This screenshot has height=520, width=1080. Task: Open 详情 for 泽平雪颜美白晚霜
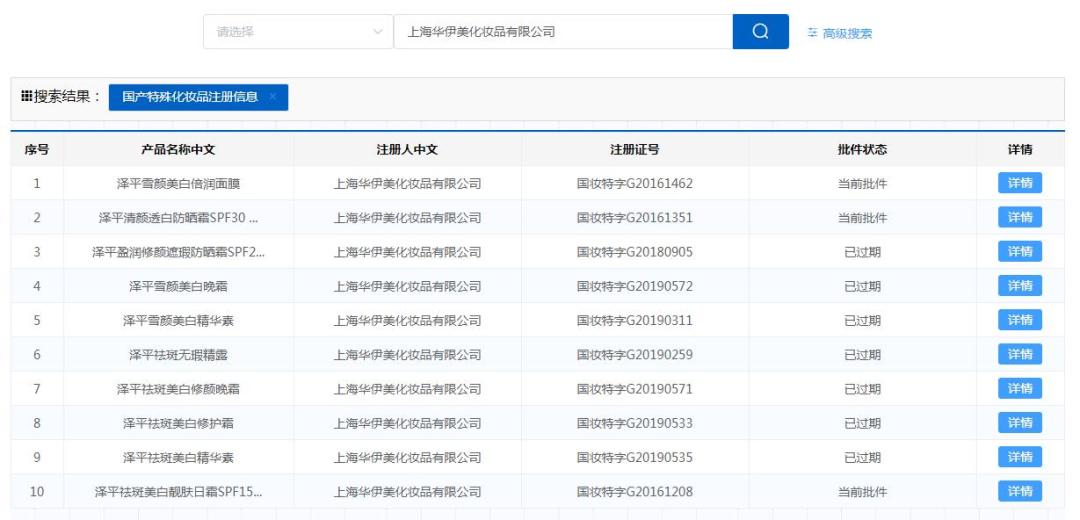coord(1020,286)
